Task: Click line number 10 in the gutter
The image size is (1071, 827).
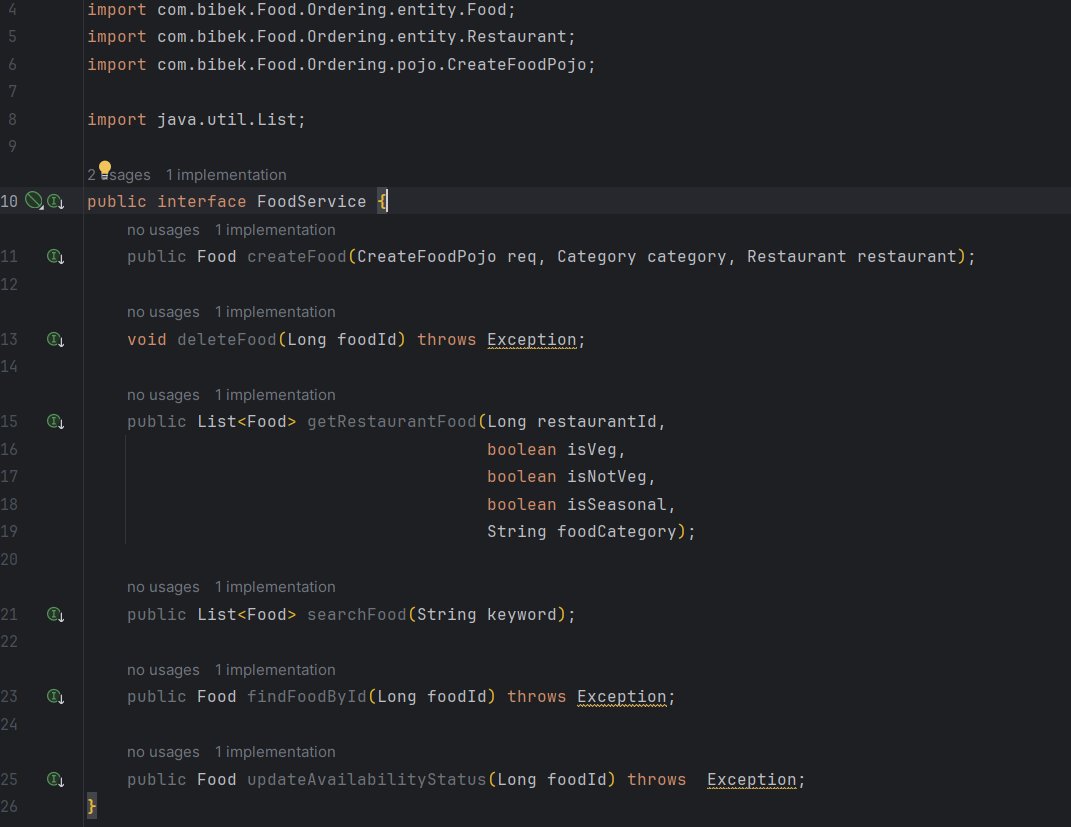Action: click(9, 201)
